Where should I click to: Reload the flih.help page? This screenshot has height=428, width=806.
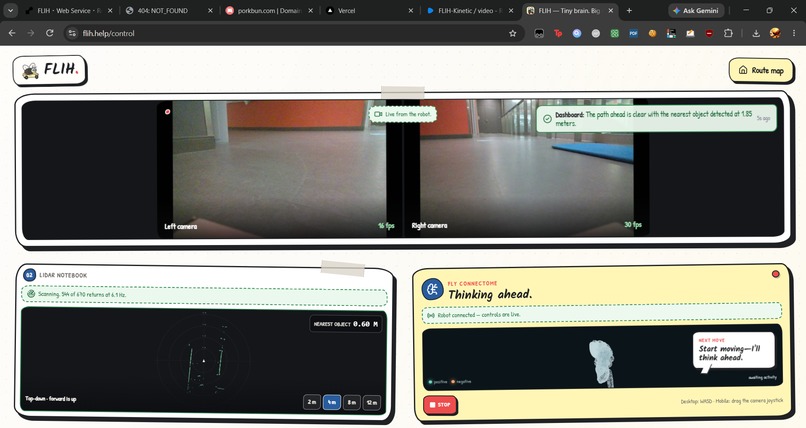coord(49,33)
